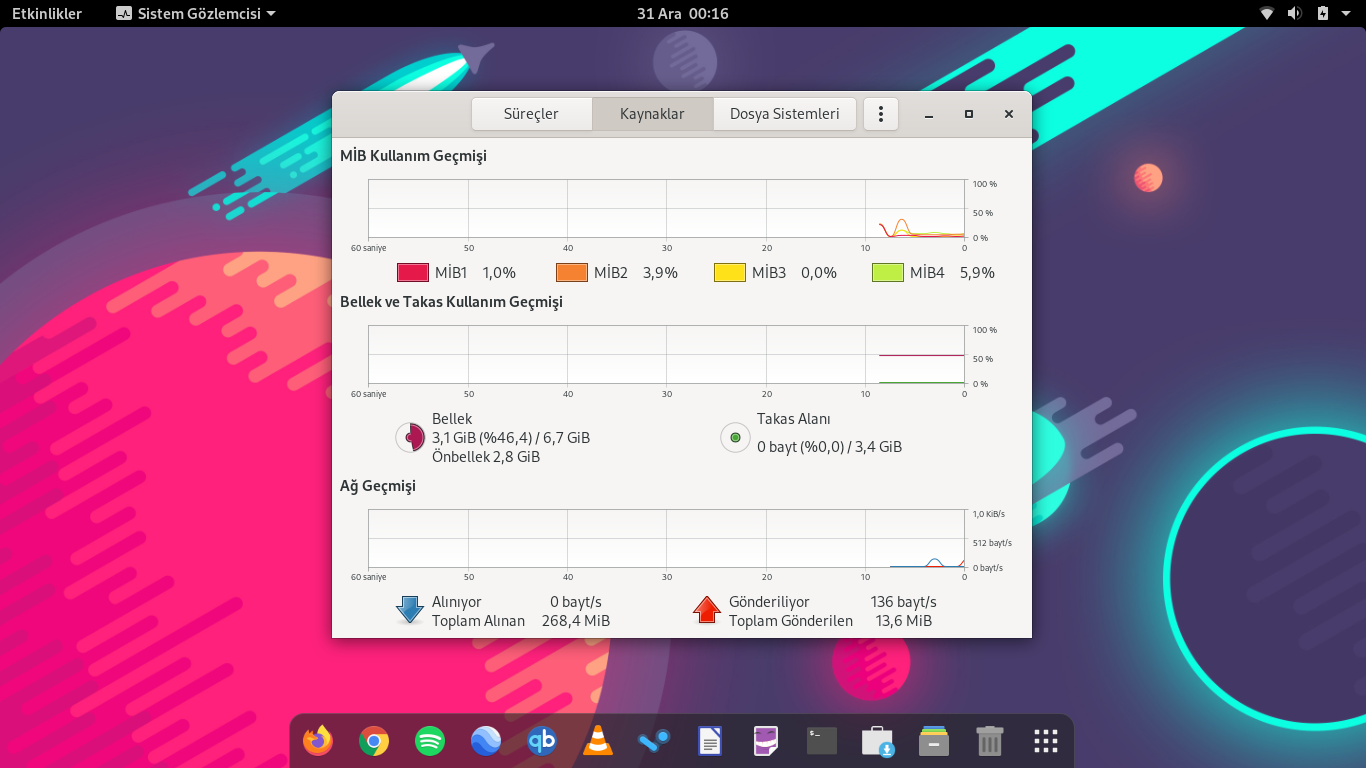1366x768 pixels.
Task: Launch LibreOffice Writer from the dock
Action: click(x=710, y=741)
